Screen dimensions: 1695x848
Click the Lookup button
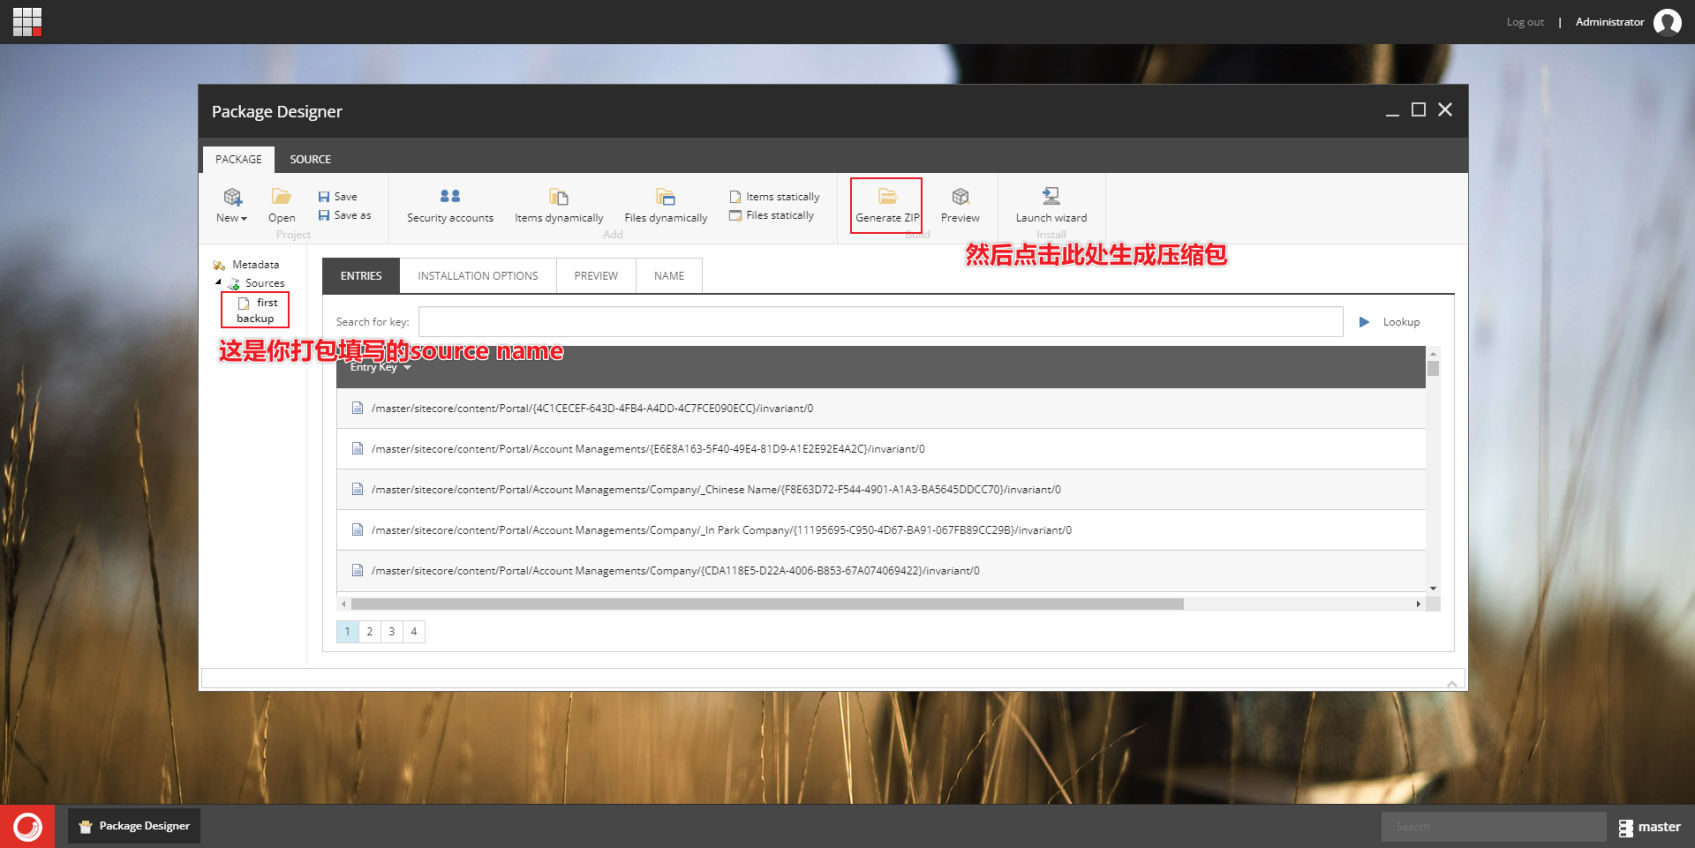pyautogui.click(x=1389, y=322)
